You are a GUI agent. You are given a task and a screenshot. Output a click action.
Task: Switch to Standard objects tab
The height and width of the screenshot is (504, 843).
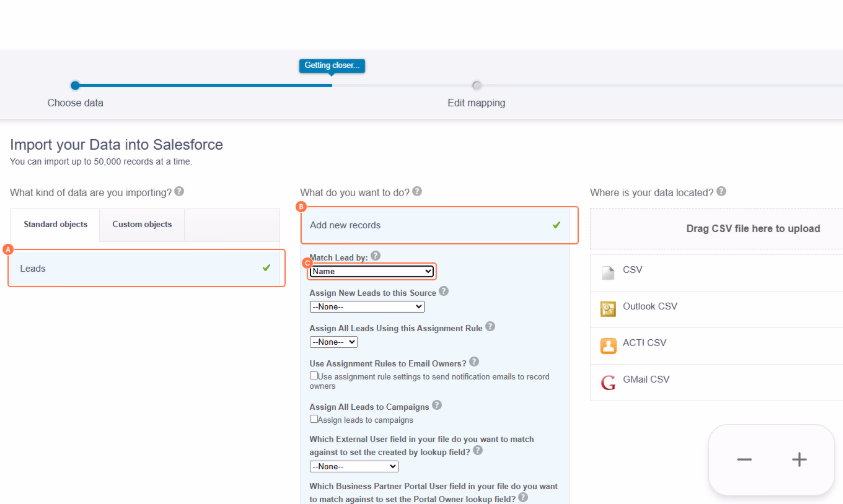point(55,224)
